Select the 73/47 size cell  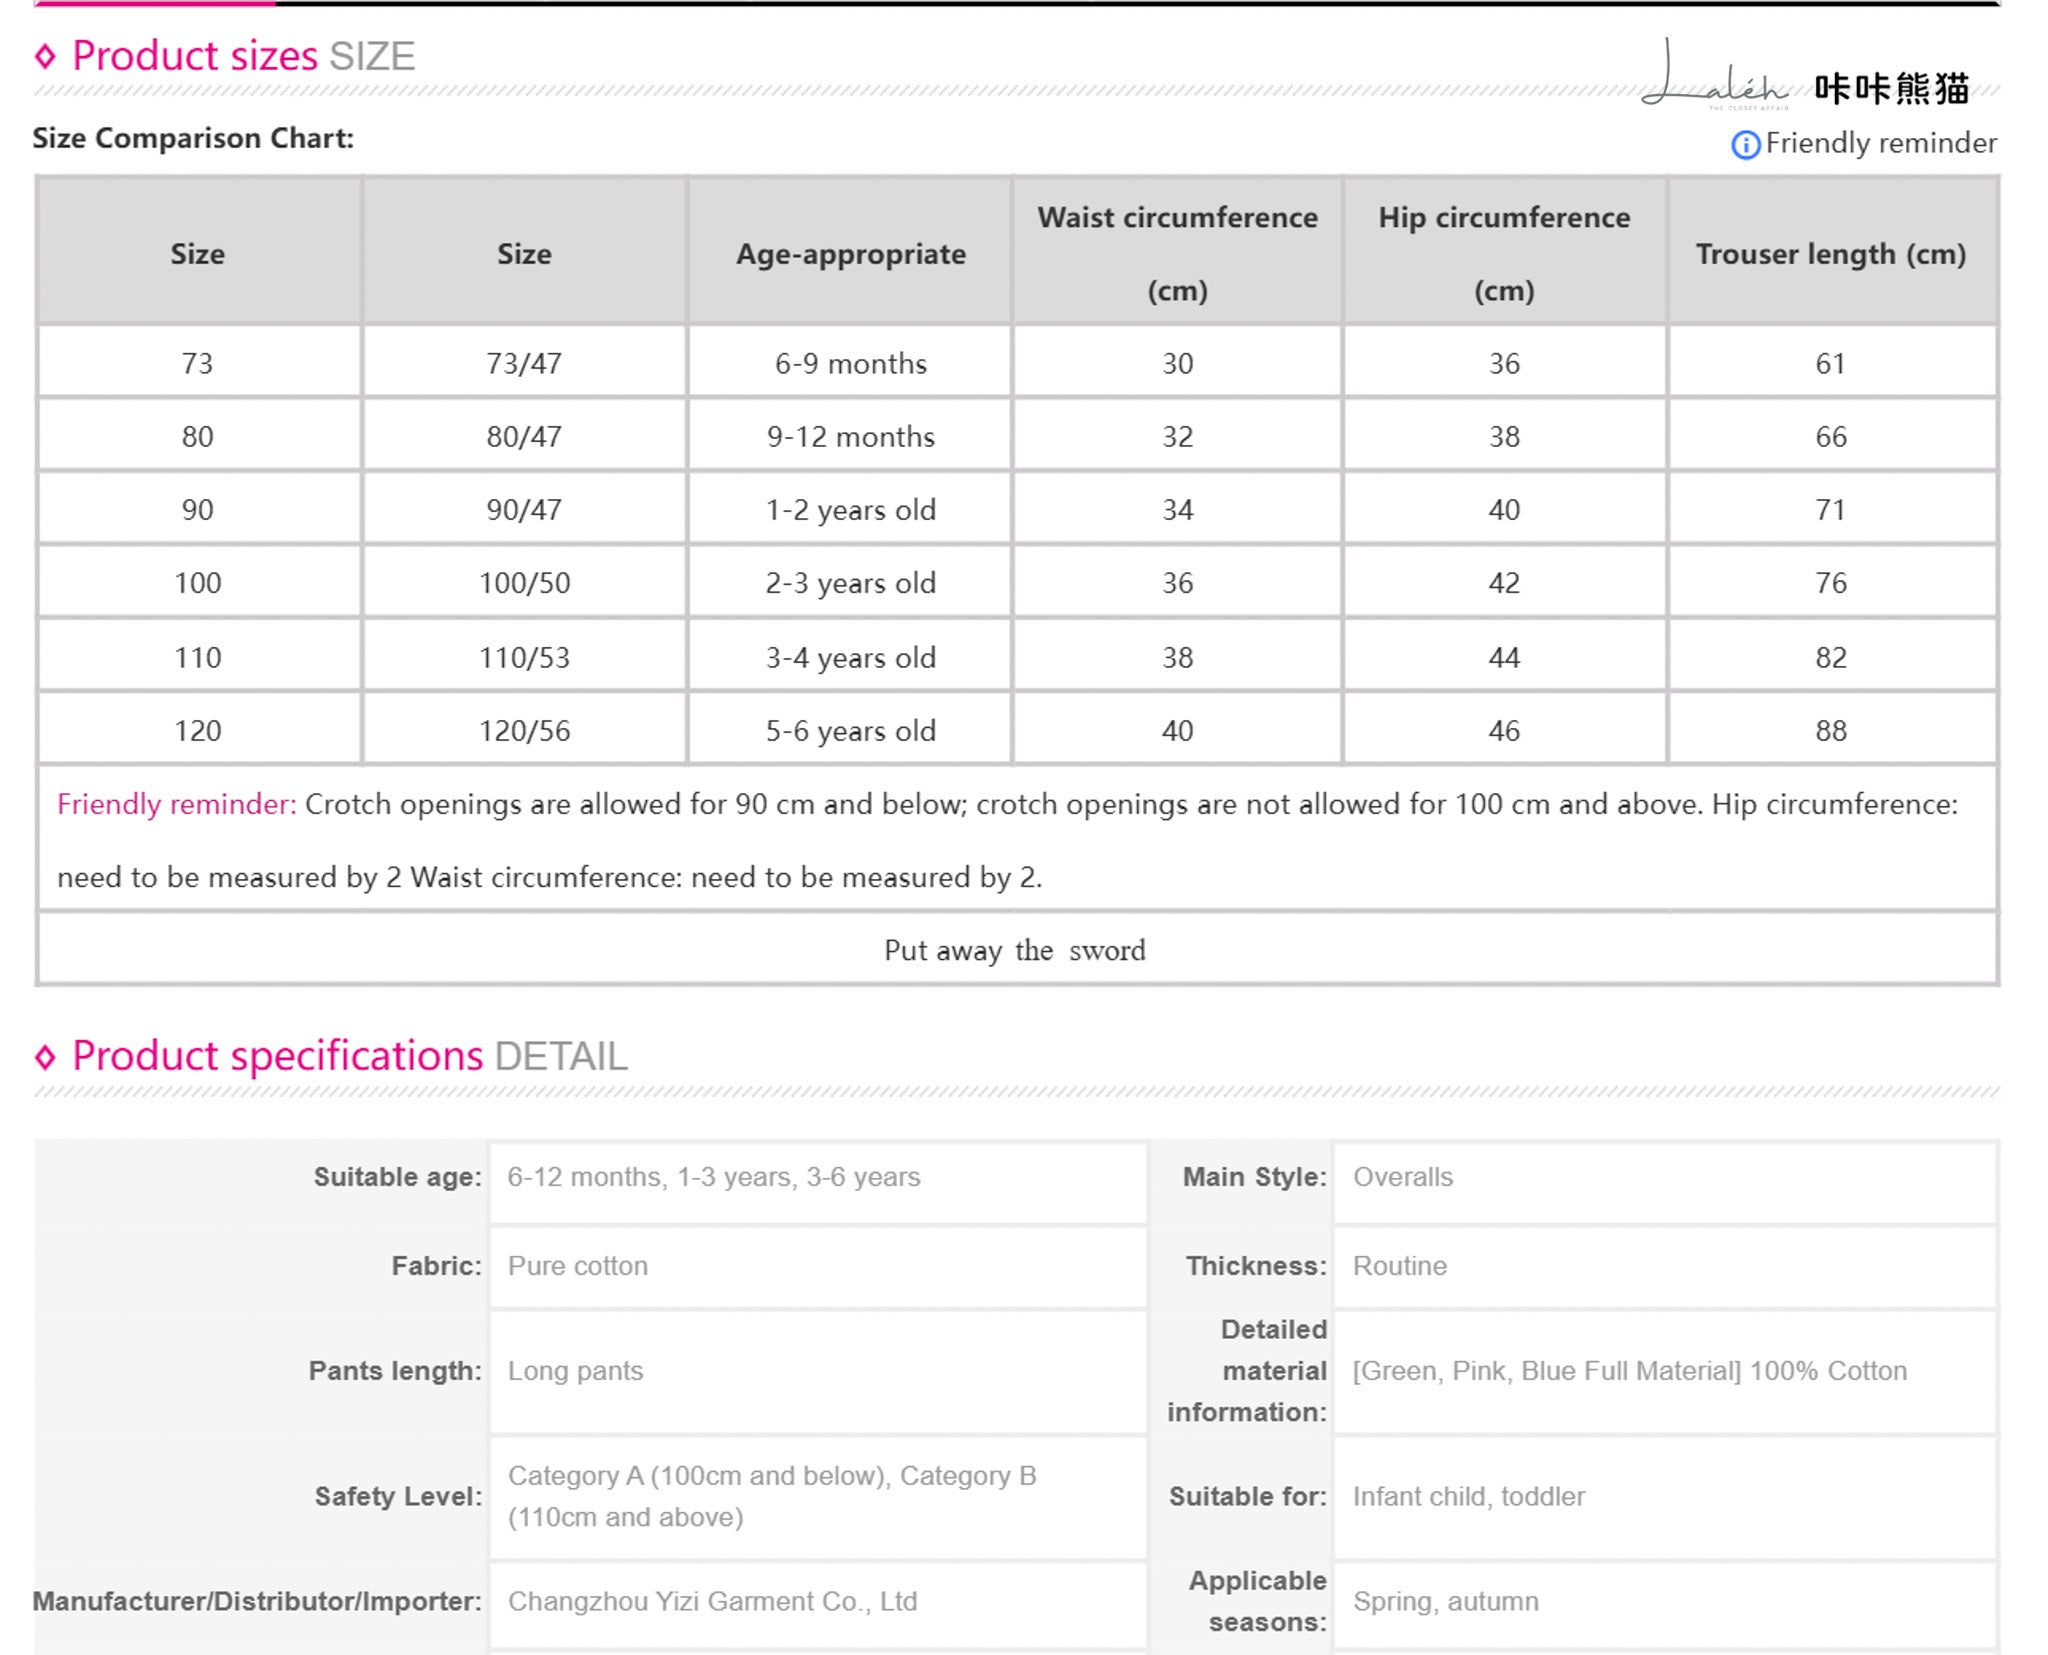click(x=524, y=363)
